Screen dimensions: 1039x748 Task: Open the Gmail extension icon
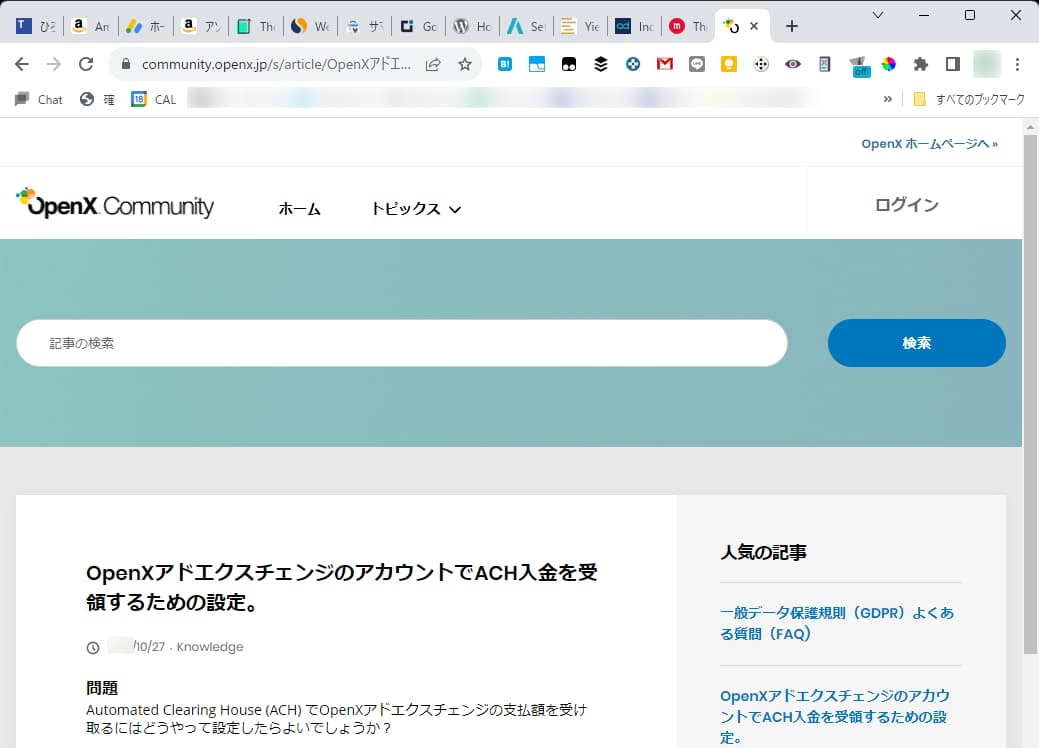point(665,64)
